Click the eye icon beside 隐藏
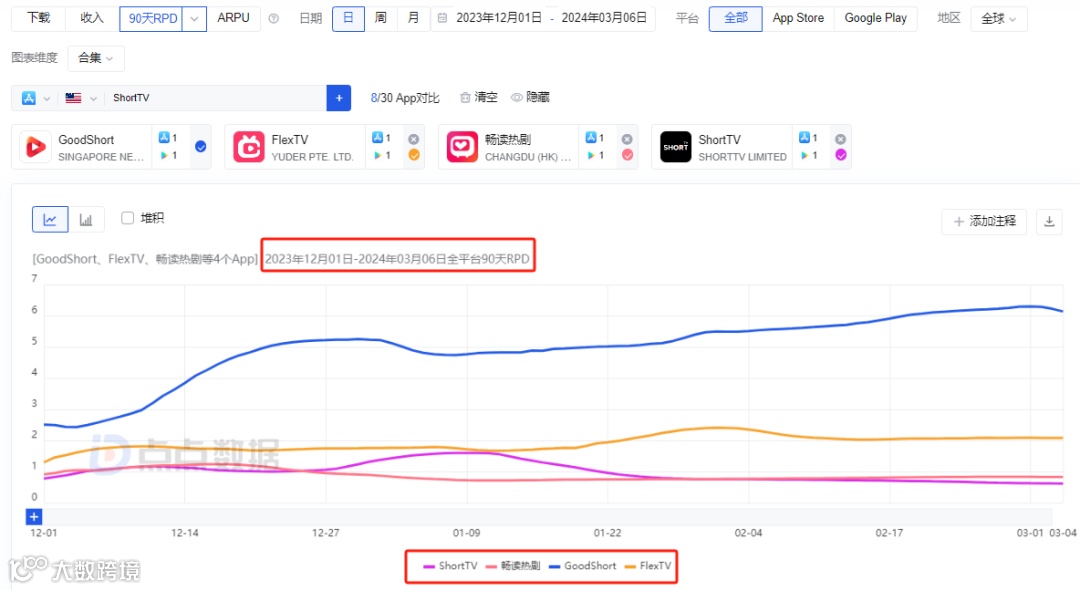 point(517,98)
